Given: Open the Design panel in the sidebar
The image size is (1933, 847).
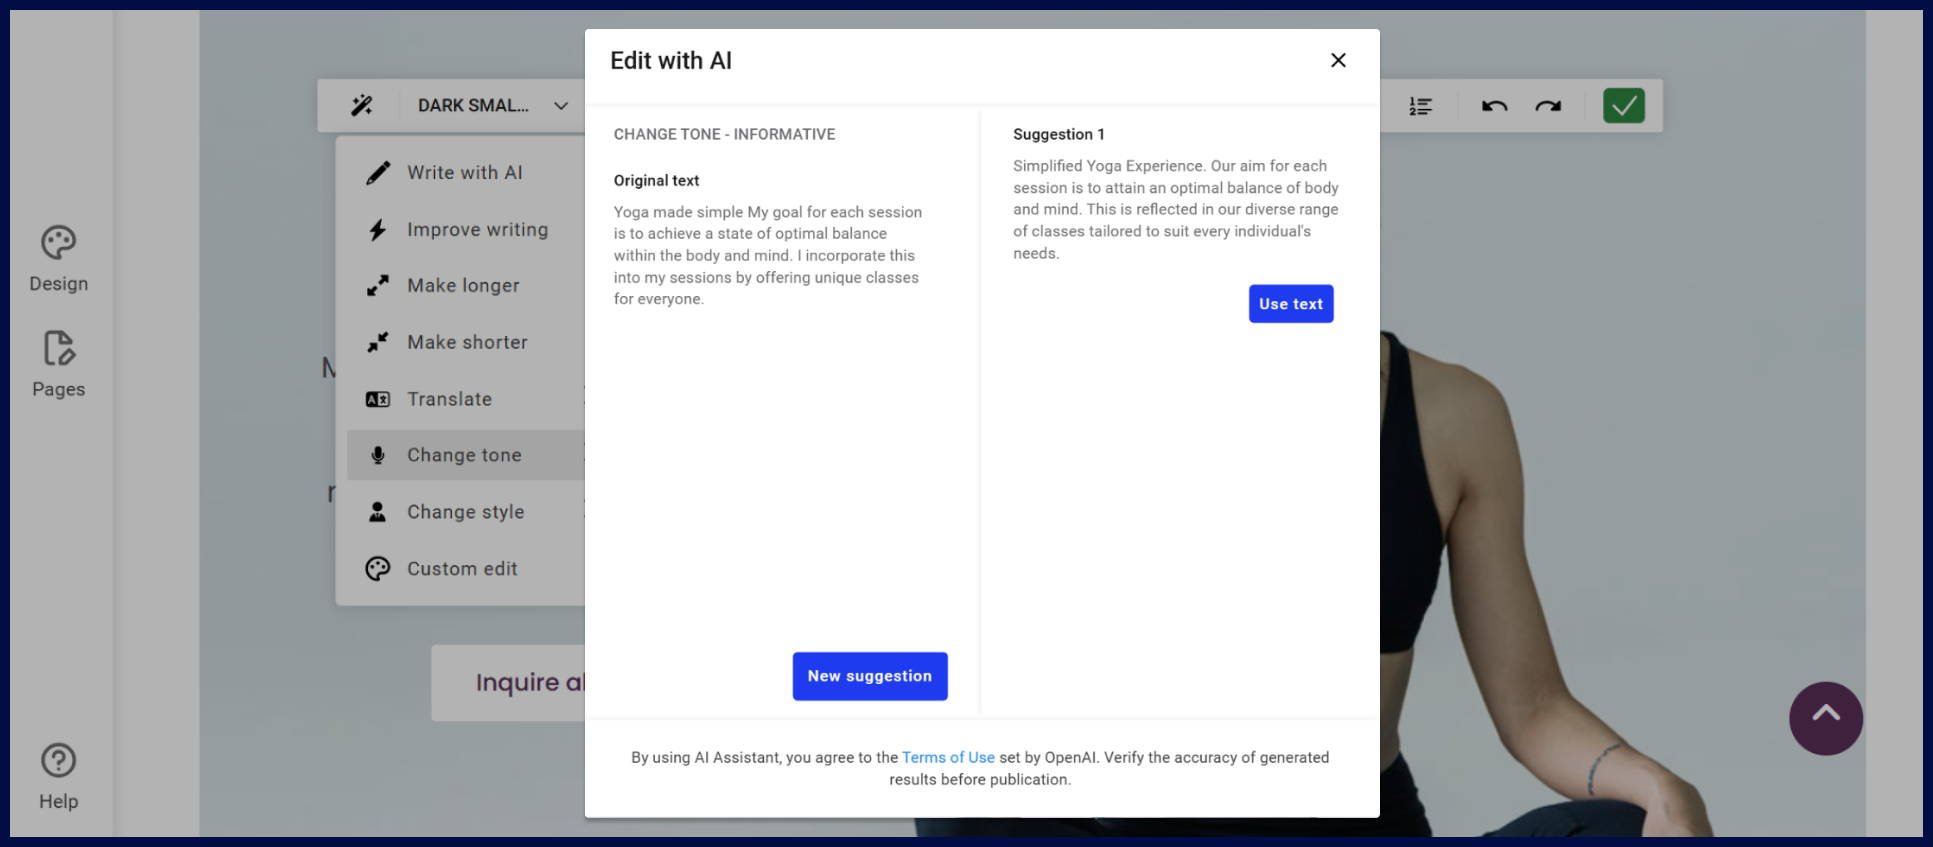Looking at the screenshot, I should [59, 259].
